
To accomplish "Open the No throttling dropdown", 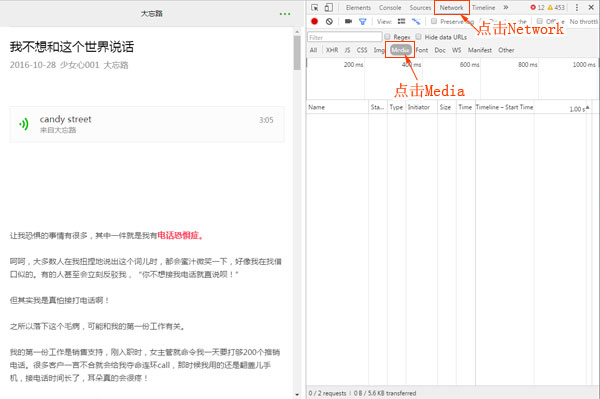I will (584, 22).
